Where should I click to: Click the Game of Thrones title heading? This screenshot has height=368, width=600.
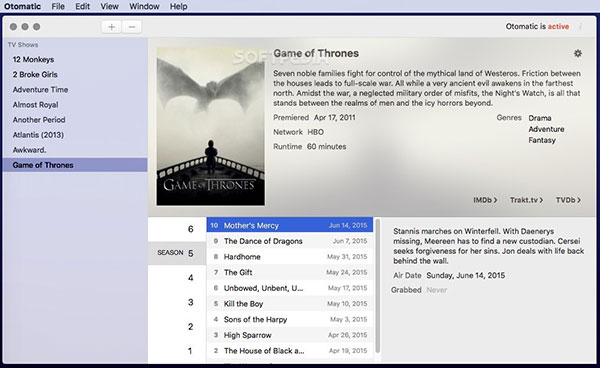click(x=316, y=53)
